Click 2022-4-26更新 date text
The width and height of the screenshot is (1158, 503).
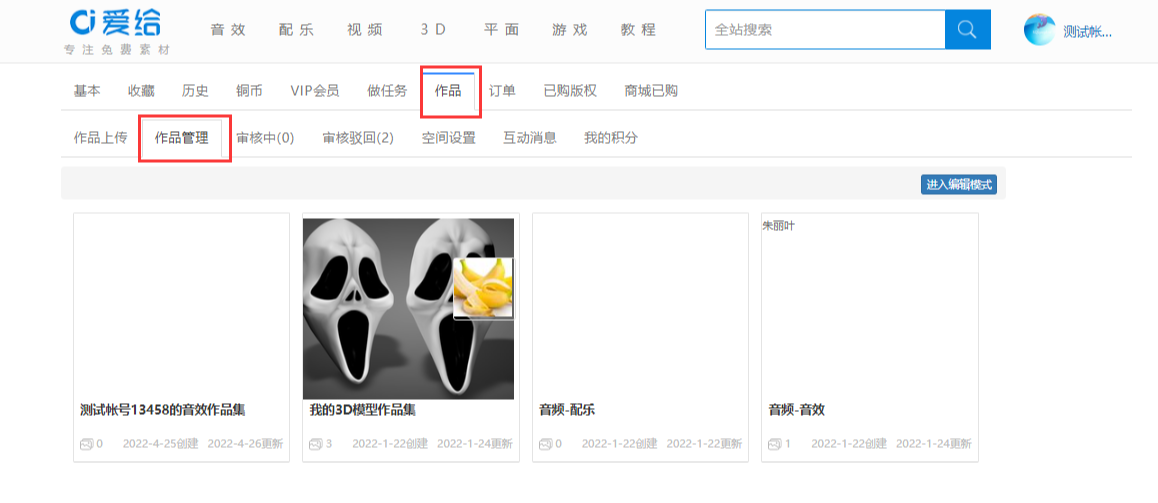(245, 444)
